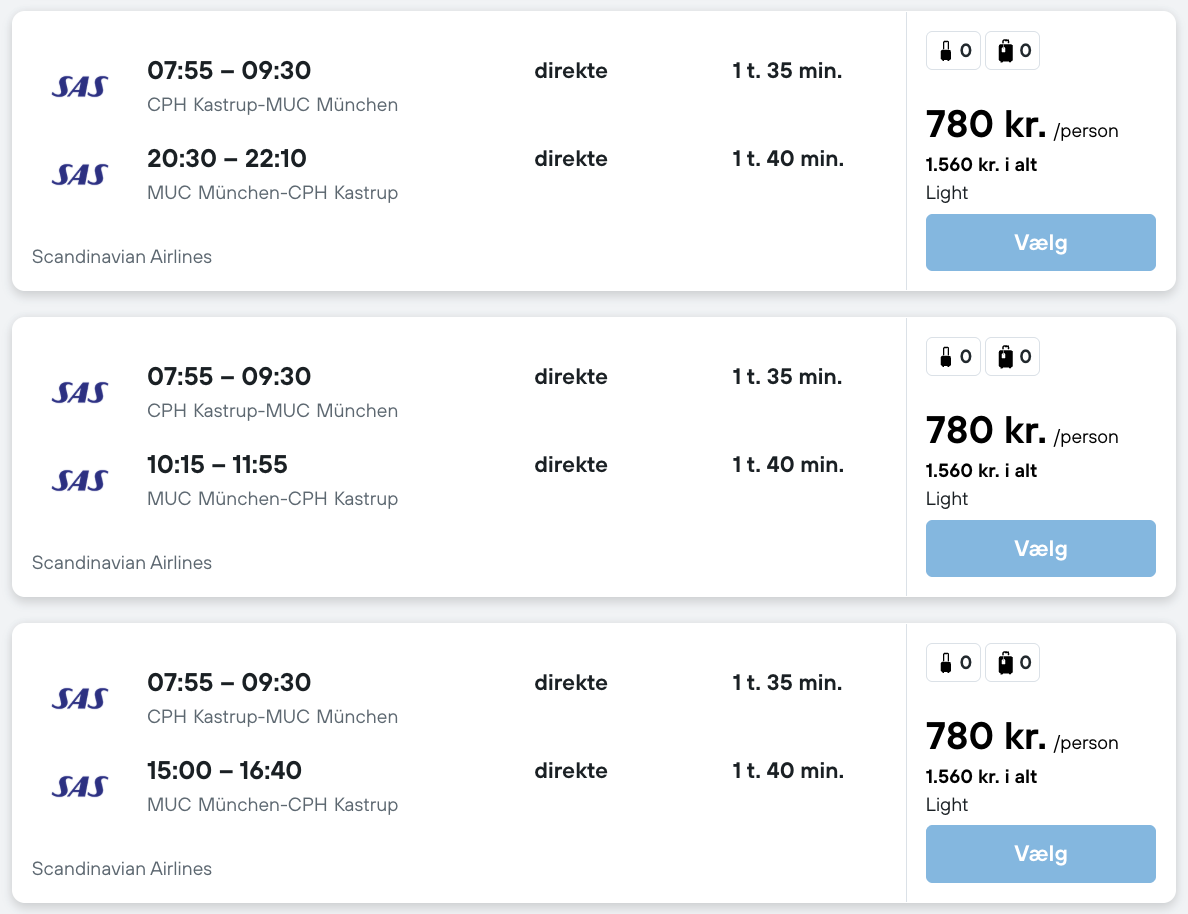Click duration text of the 15:00 return flight
The image size is (1188, 914).
[788, 771]
